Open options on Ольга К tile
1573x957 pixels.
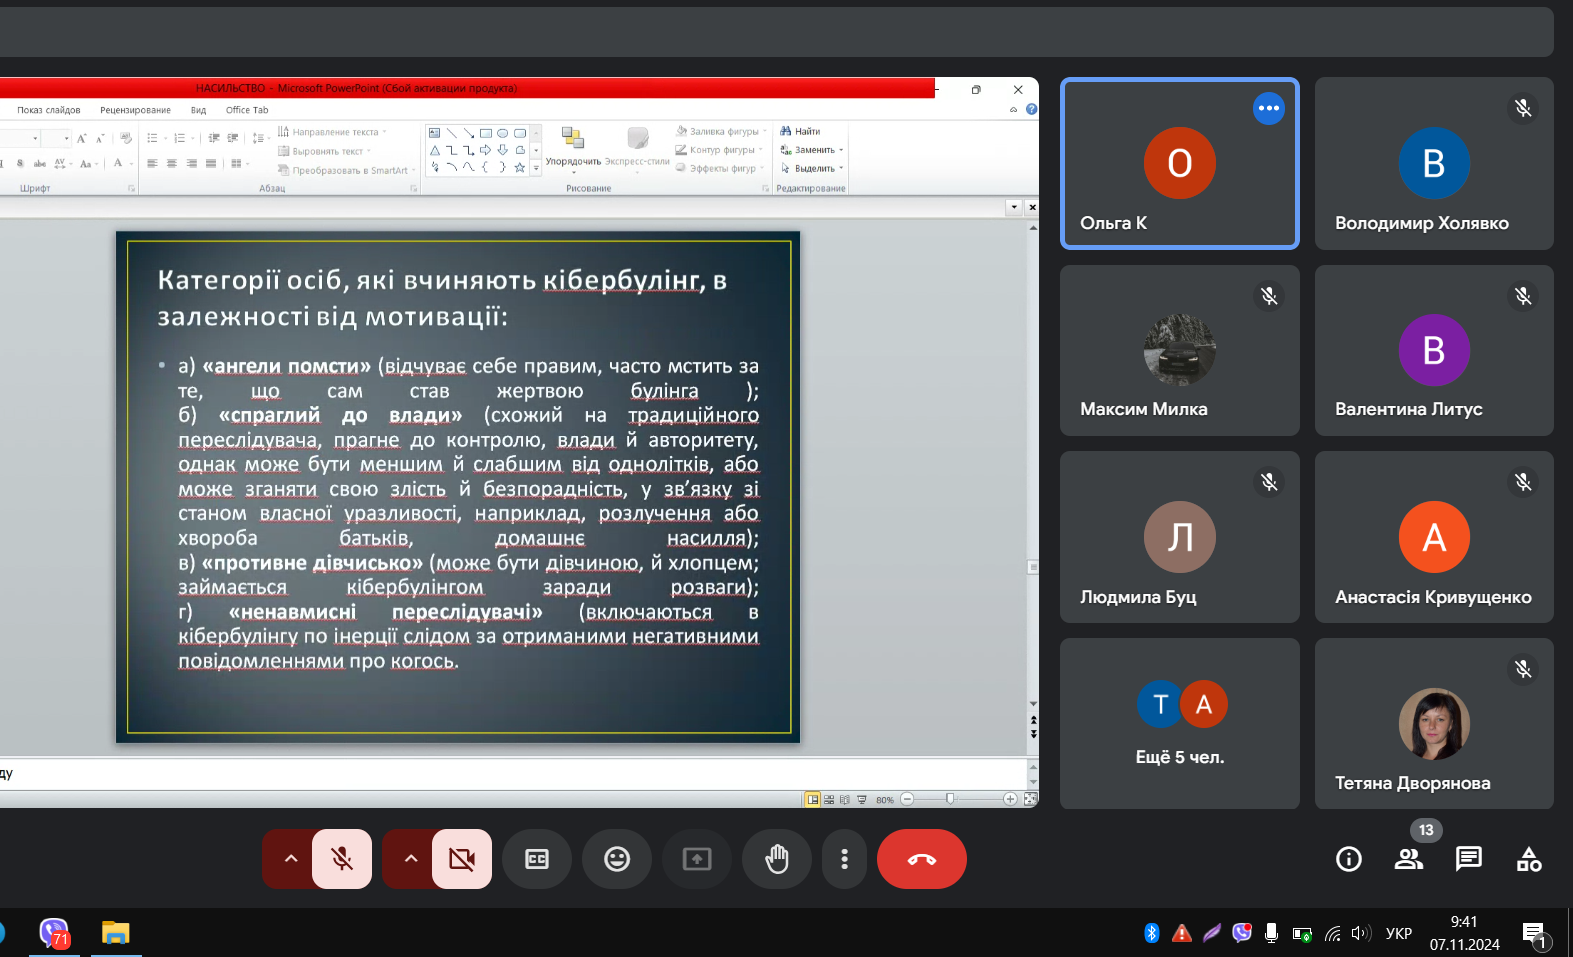coord(1268,108)
